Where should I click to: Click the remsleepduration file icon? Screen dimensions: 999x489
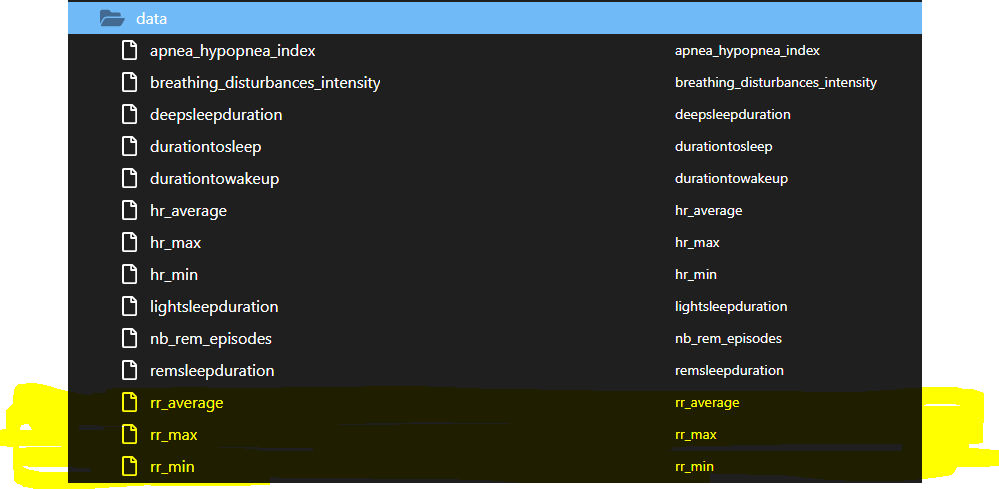pyautogui.click(x=129, y=371)
